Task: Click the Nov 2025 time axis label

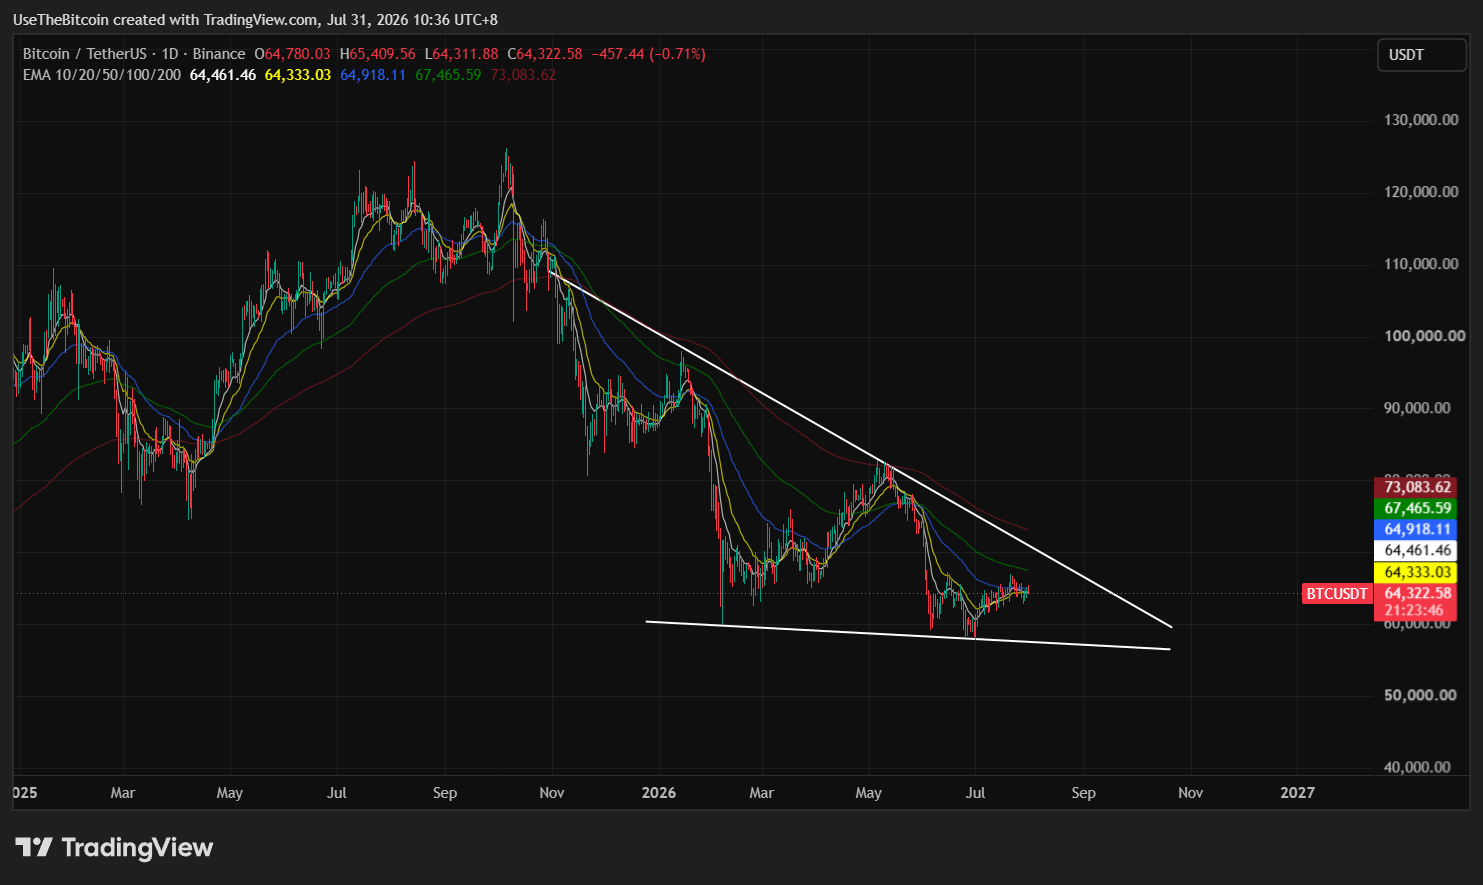Action: point(552,793)
